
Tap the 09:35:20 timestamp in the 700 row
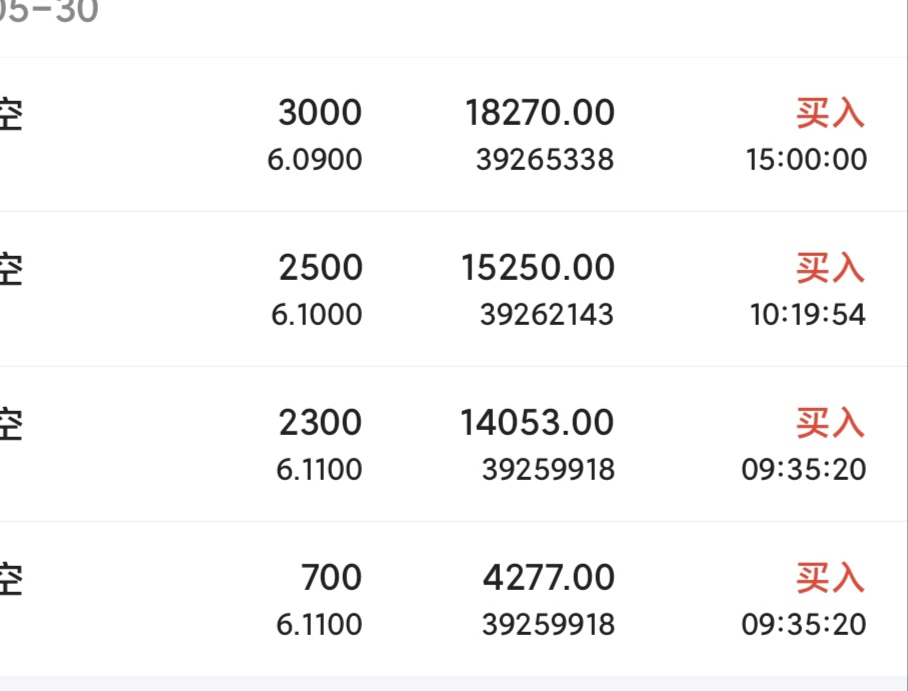pos(804,624)
